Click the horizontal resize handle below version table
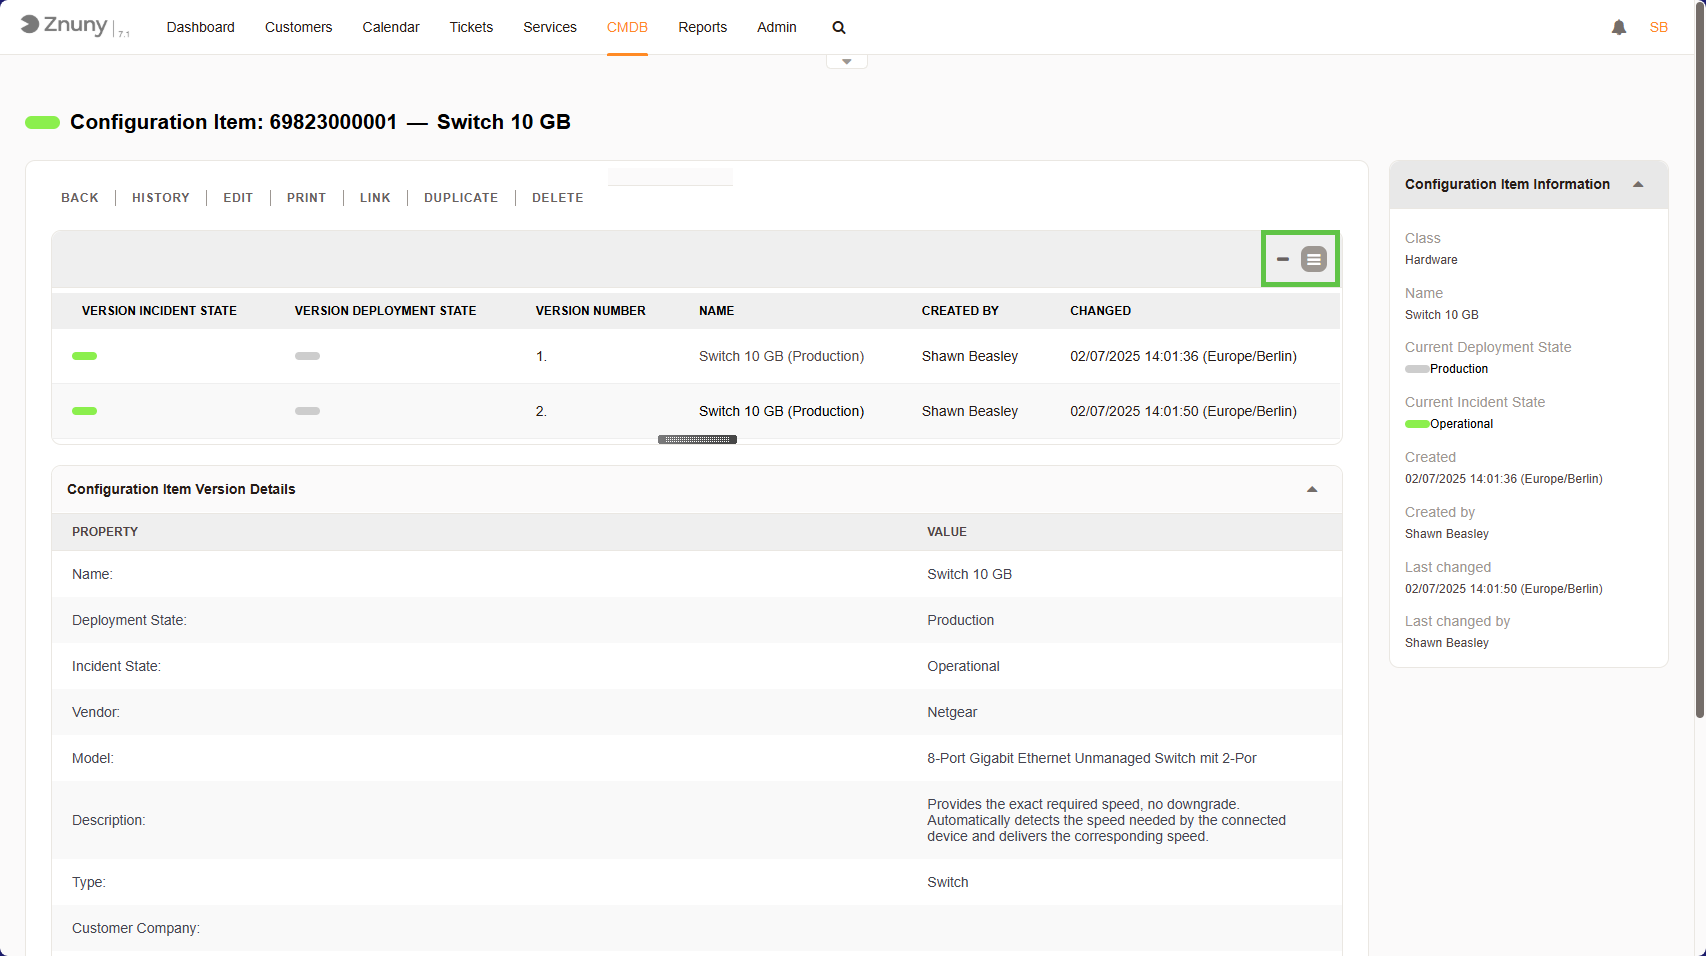The height and width of the screenshot is (956, 1706). tap(697, 440)
